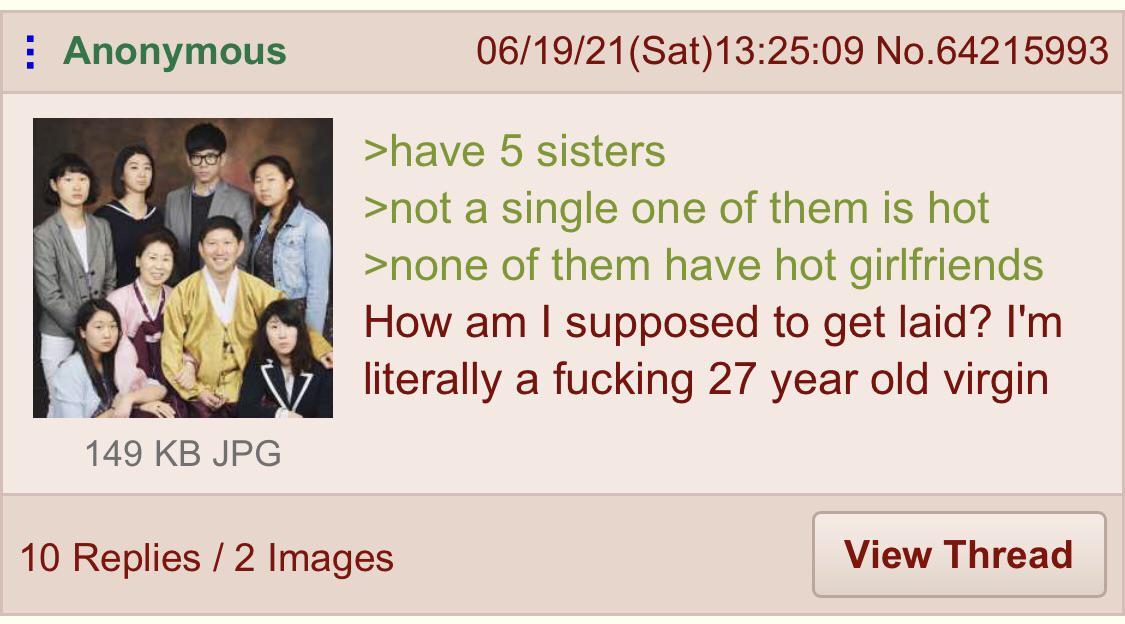This screenshot has height=624, width=1125.
Task: Click the empty post header bar area
Action: pyautogui.click(x=380, y=52)
